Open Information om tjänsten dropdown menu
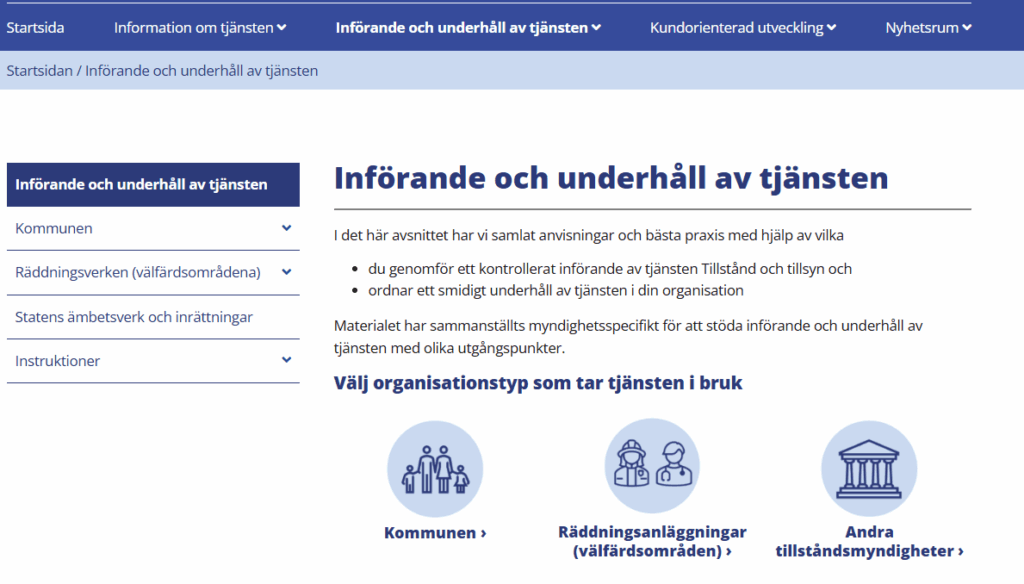The width and height of the screenshot is (1024, 584). click(x=200, y=27)
